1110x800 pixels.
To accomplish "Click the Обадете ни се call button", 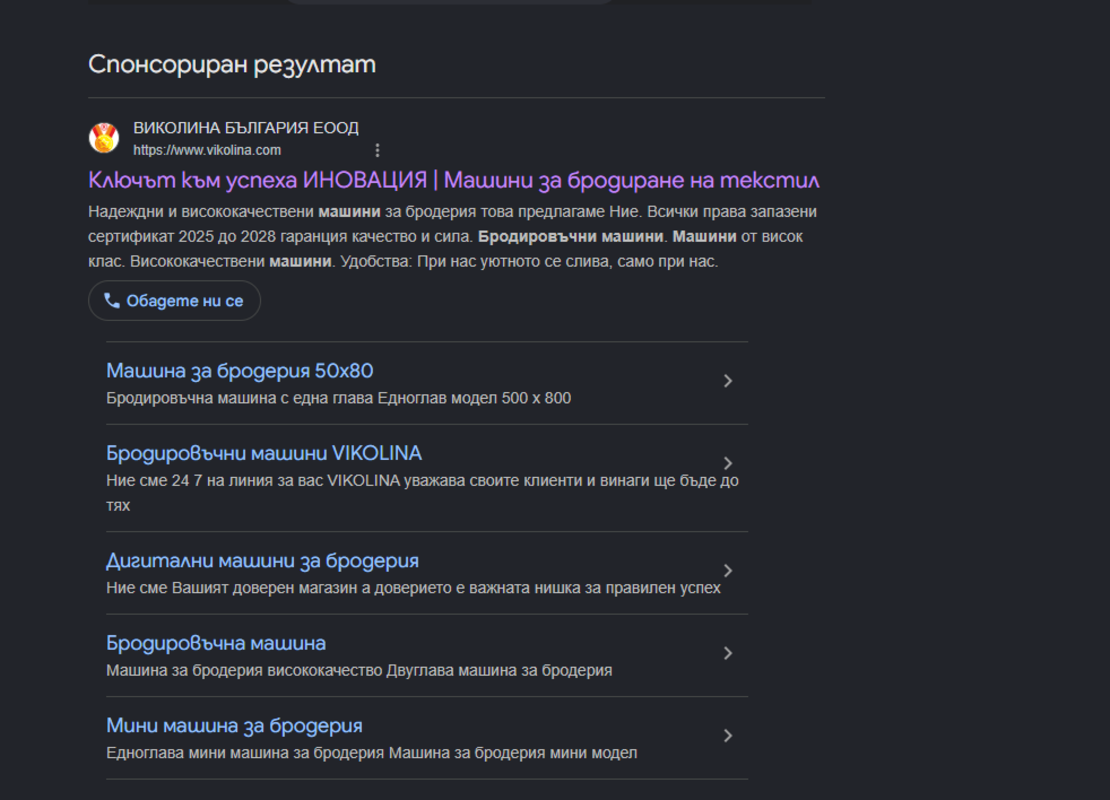I will click(174, 301).
